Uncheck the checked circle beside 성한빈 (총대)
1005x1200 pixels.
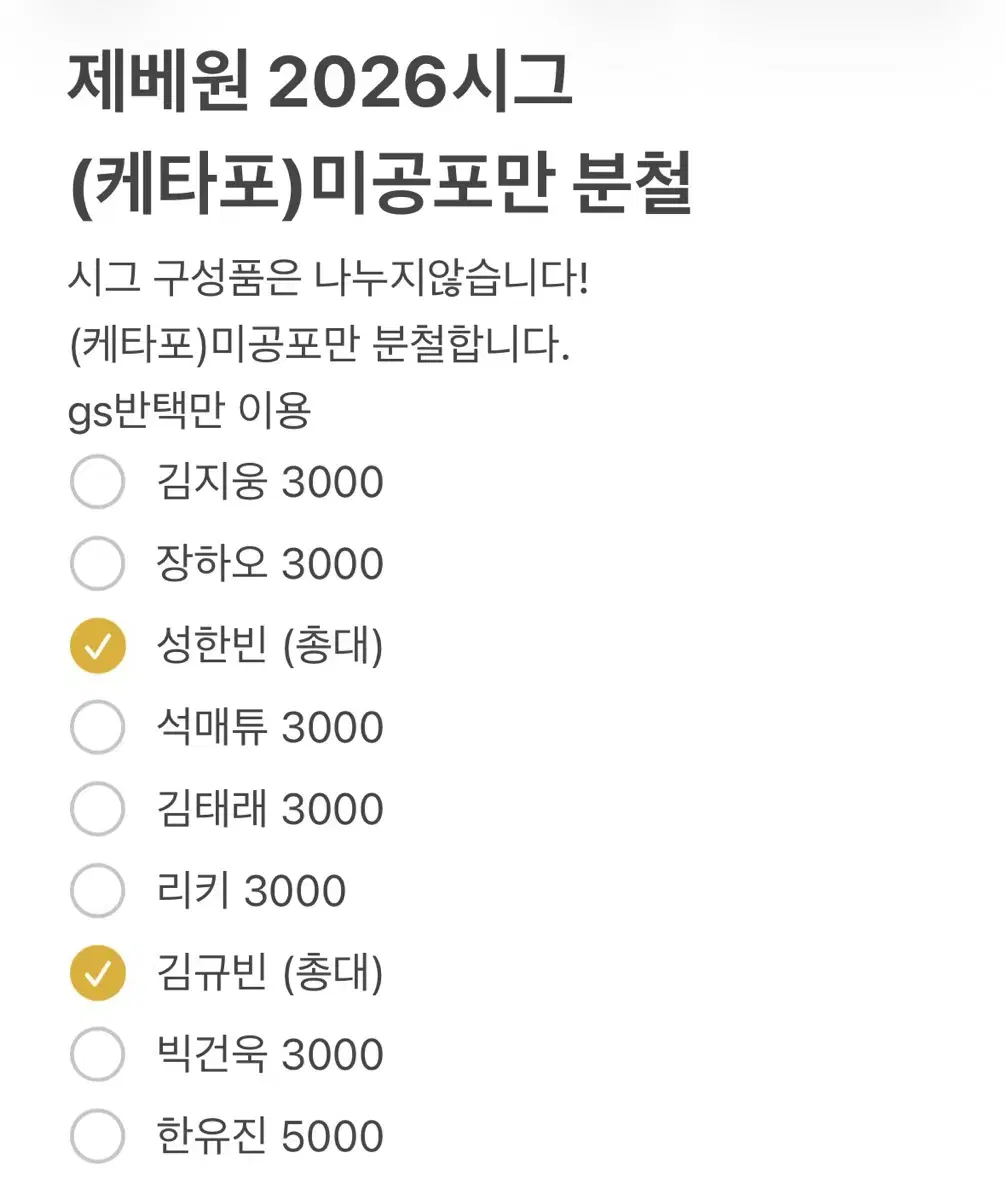coord(97,646)
